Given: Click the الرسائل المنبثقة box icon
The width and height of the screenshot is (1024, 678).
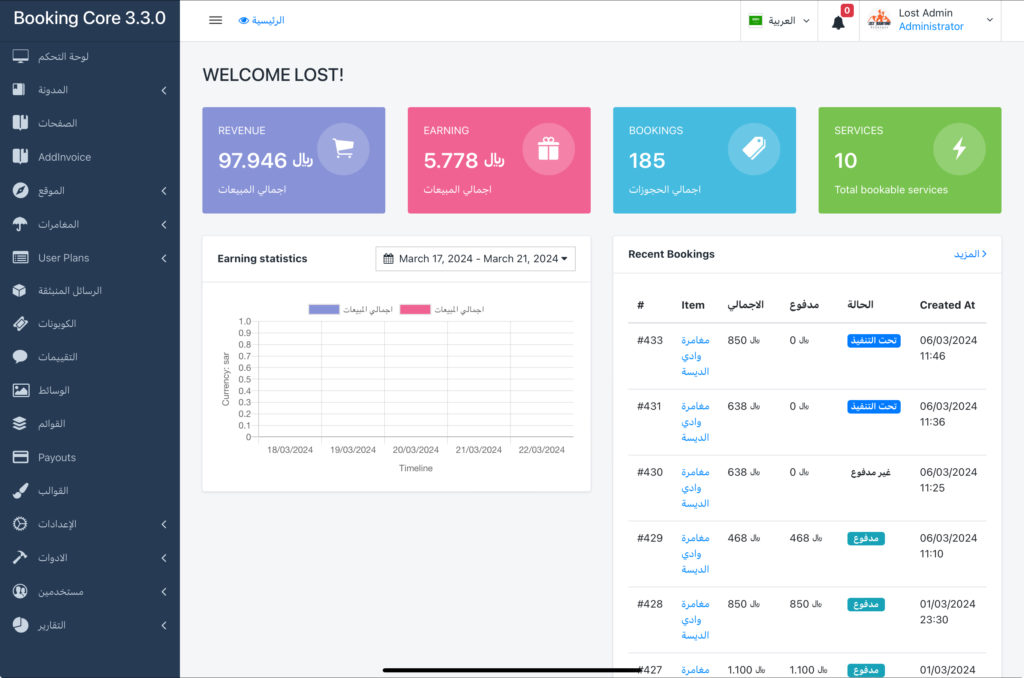Looking at the screenshot, I should [x=20, y=291].
